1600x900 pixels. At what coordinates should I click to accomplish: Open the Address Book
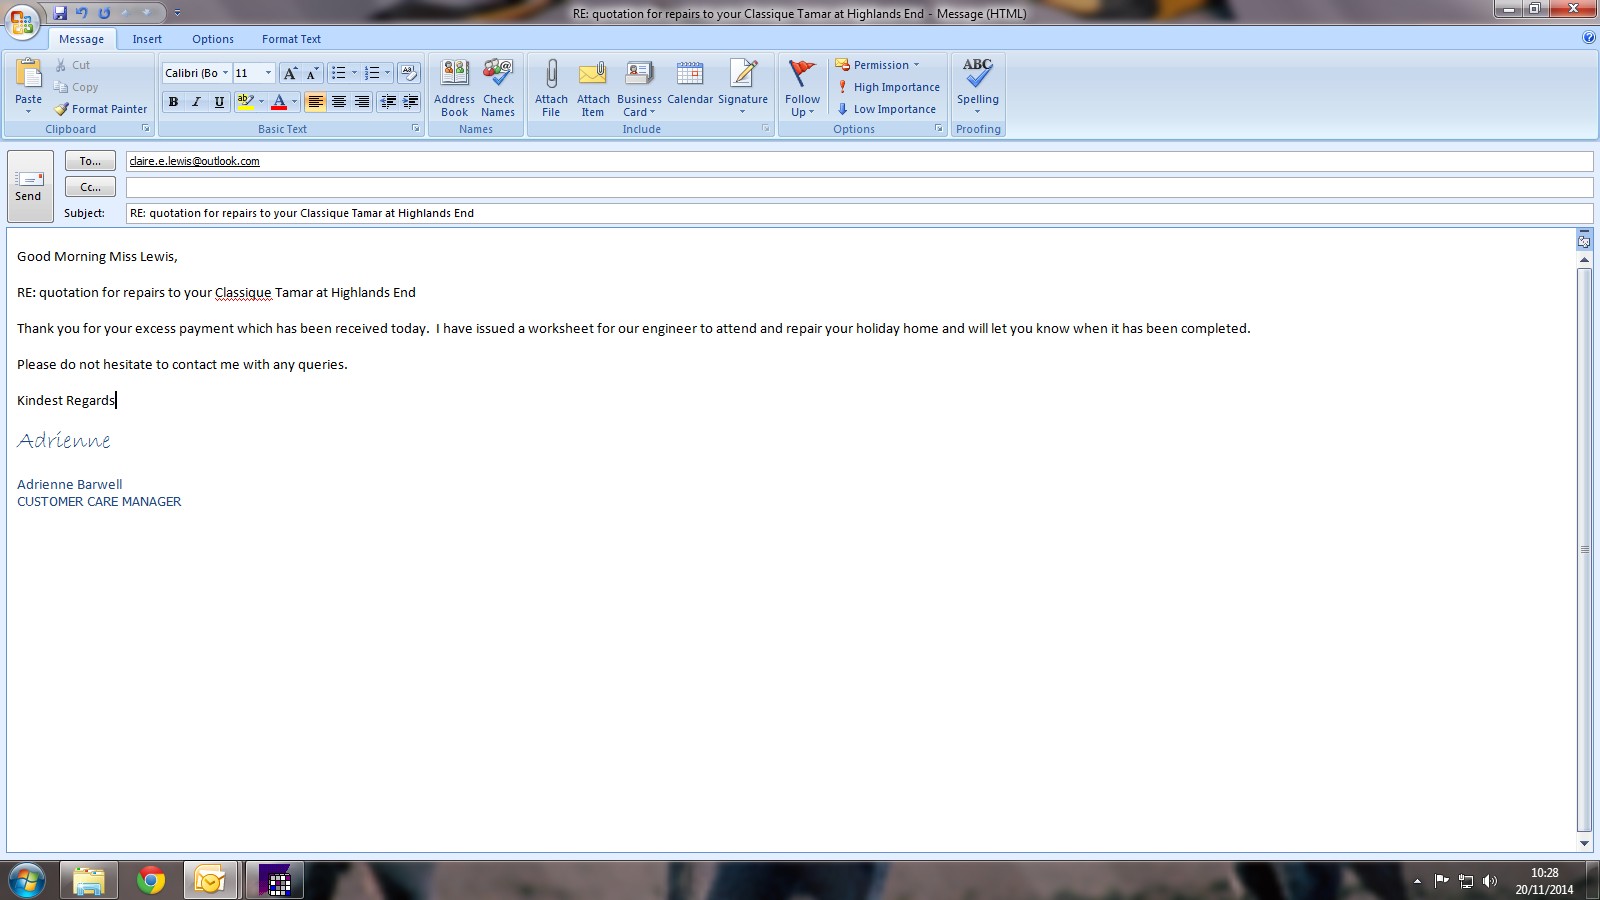pyautogui.click(x=454, y=88)
